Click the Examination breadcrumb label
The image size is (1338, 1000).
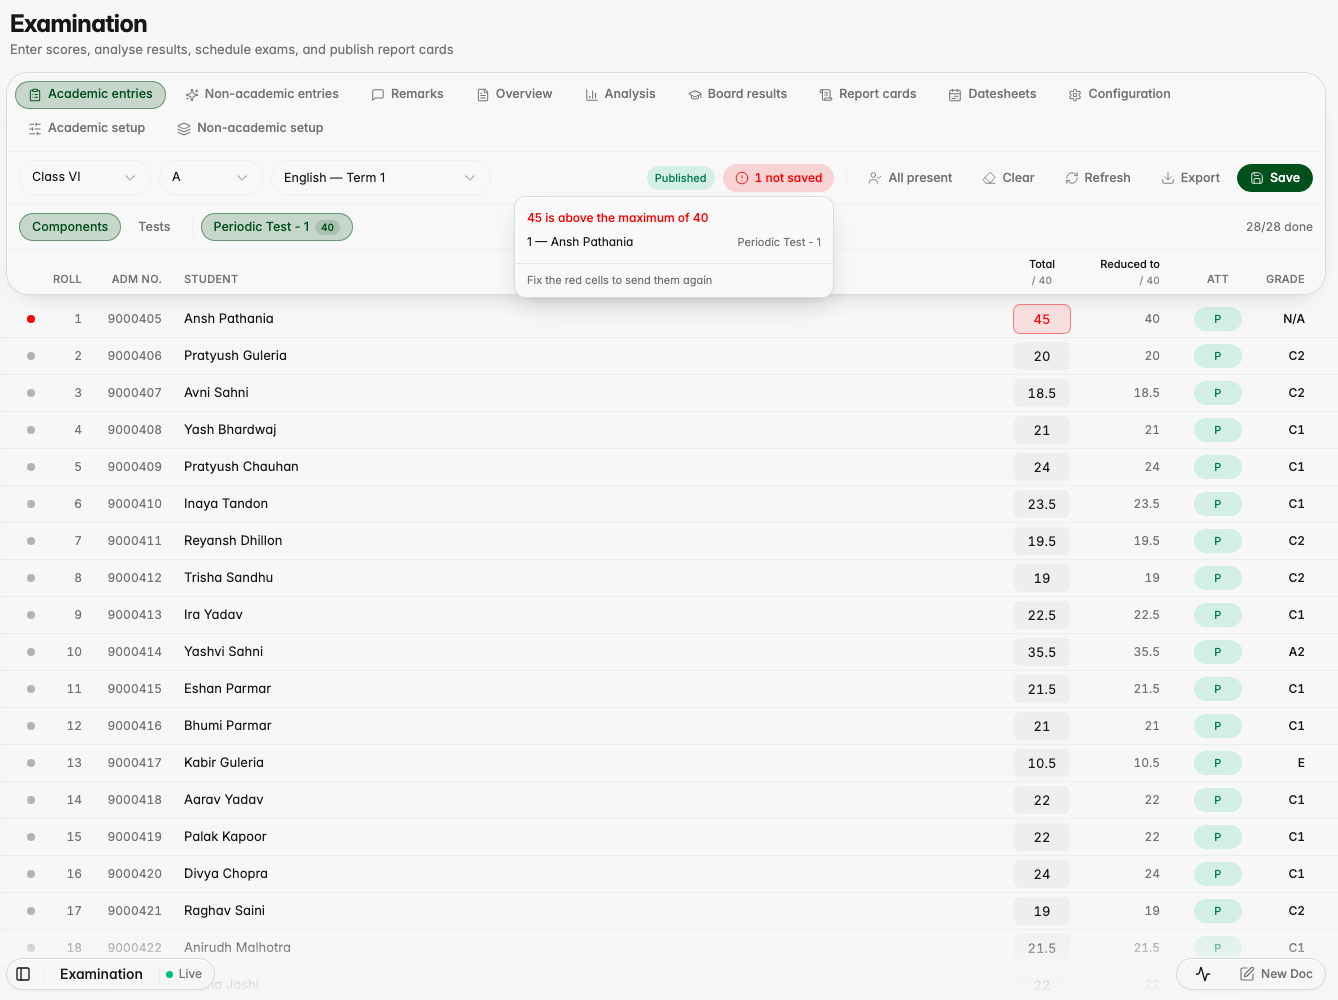coord(101,974)
